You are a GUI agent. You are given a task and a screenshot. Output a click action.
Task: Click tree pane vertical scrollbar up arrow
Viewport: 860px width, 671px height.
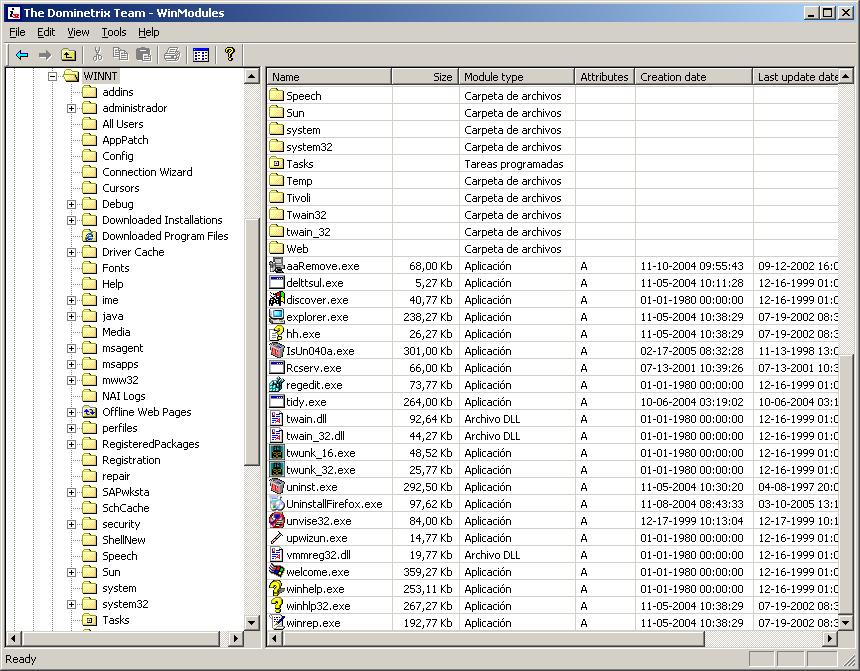point(252,76)
